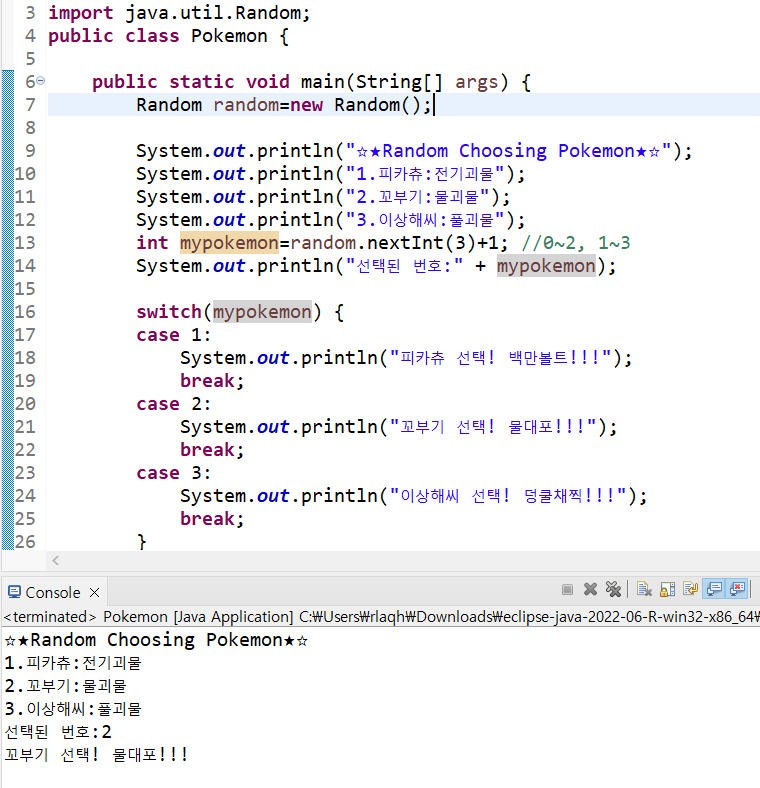Screen dimensions: 760x788
Task: Click line number 24 in the editor gutter
Action: point(25,496)
